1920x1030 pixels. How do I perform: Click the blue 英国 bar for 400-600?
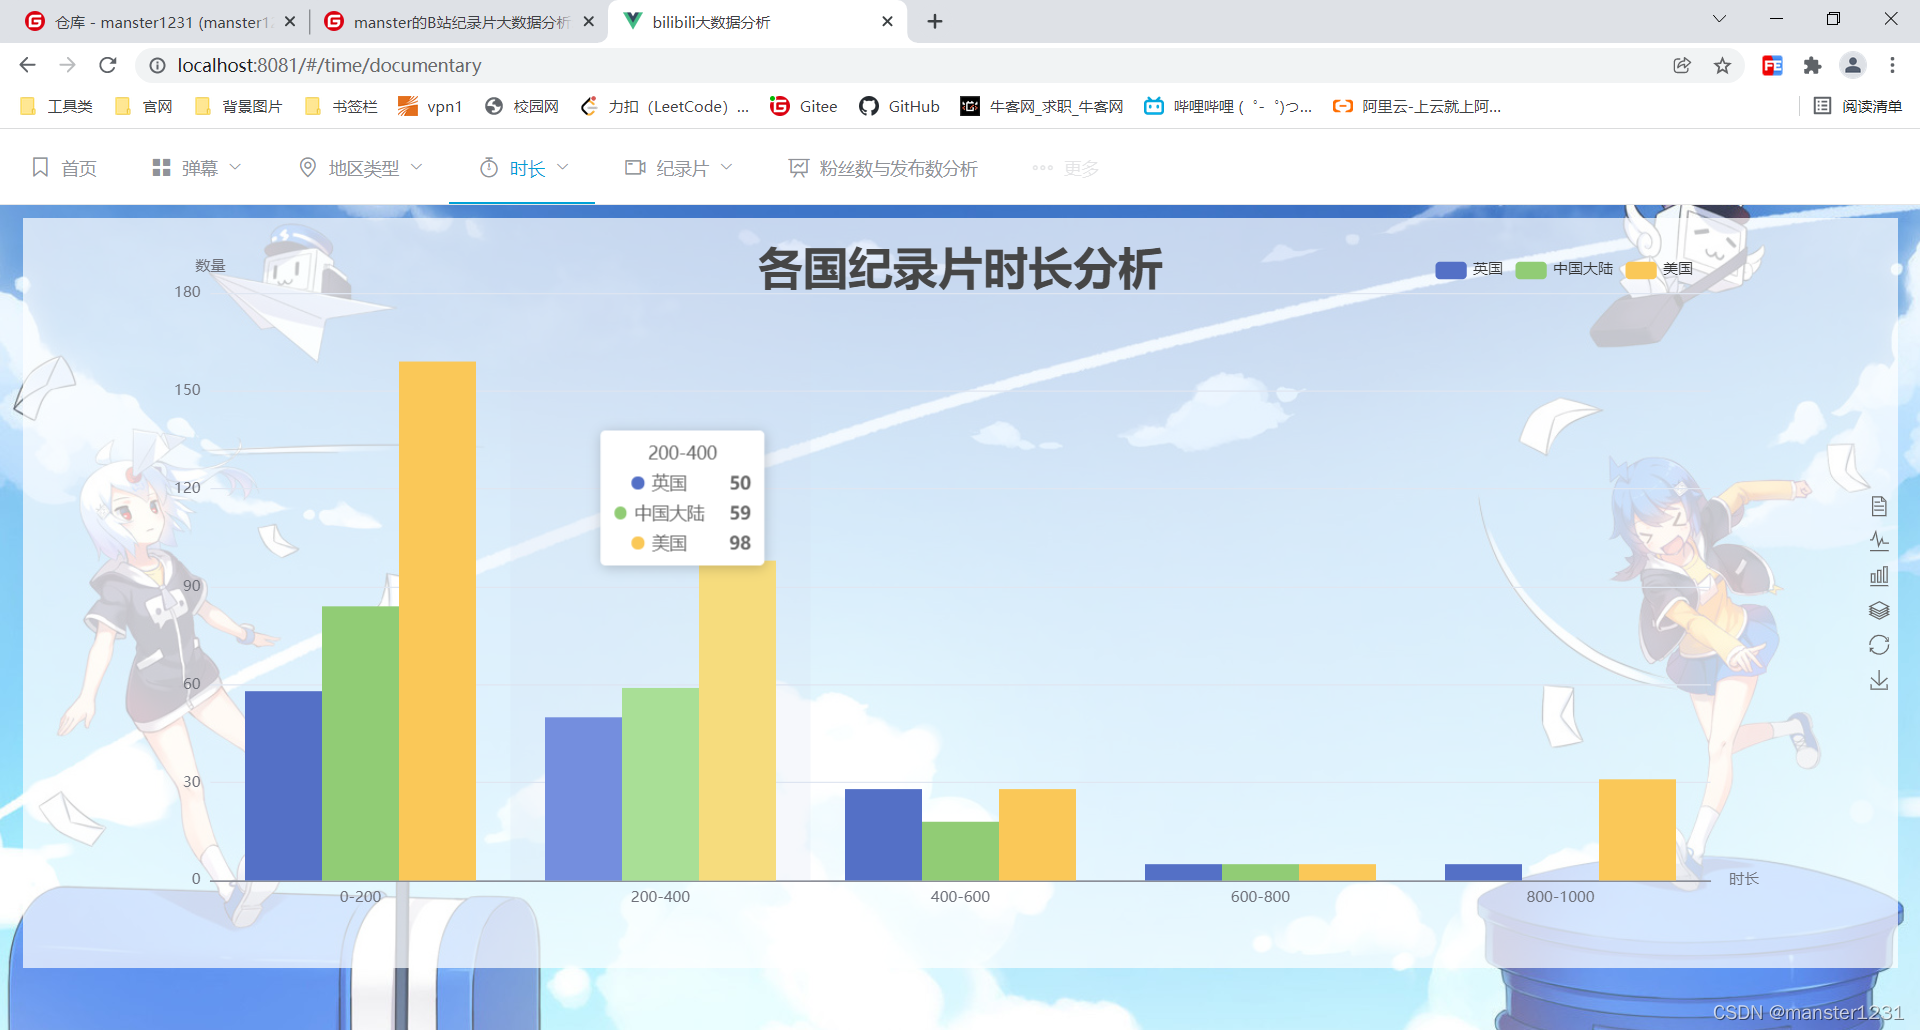pos(883,834)
